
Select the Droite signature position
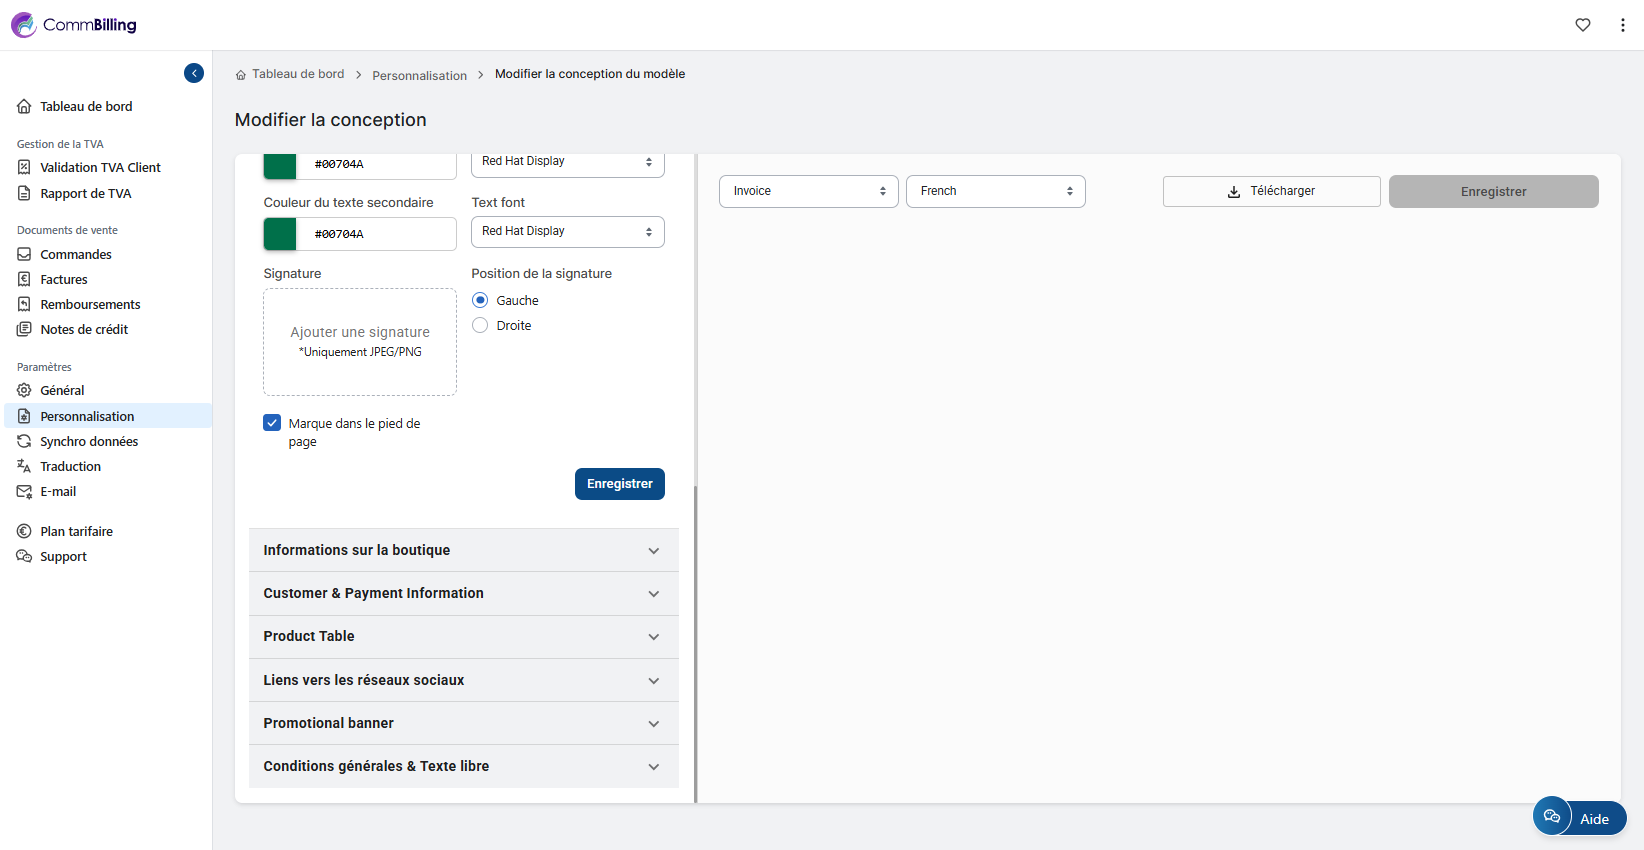tap(481, 325)
